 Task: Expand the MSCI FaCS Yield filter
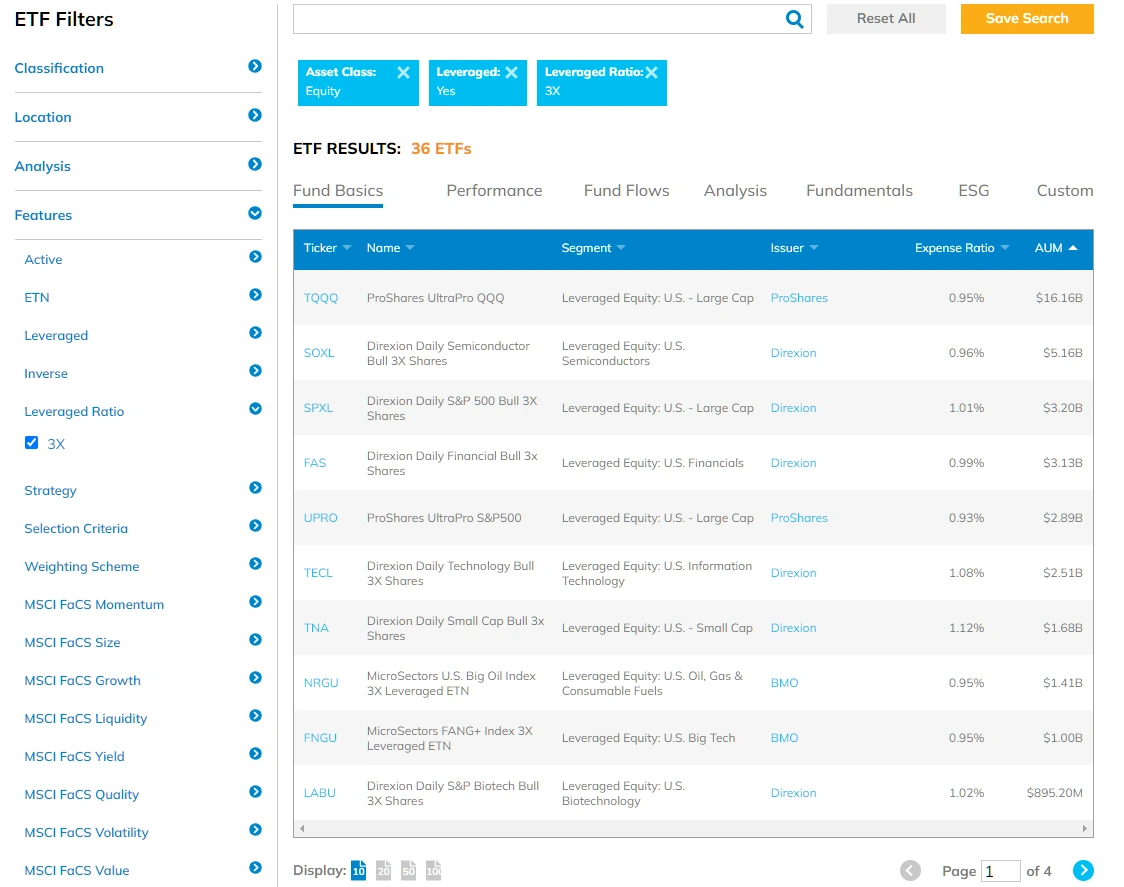pos(255,754)
